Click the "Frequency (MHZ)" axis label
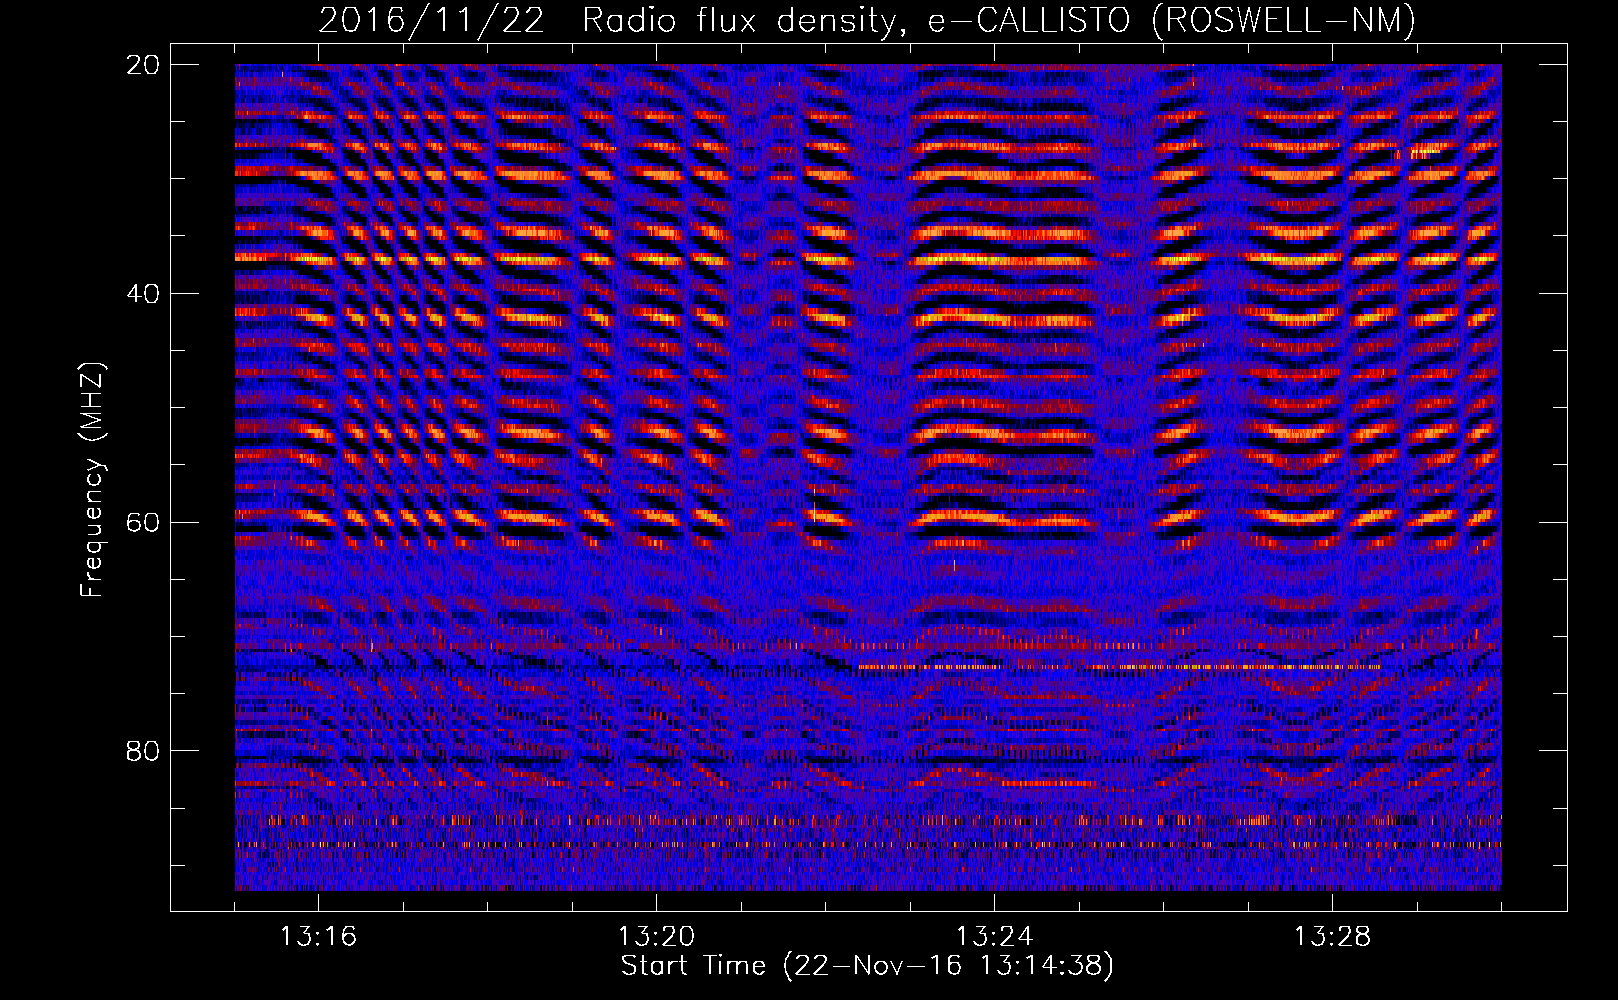This screenshot has width=1618, height=1000. click(92, 480)
